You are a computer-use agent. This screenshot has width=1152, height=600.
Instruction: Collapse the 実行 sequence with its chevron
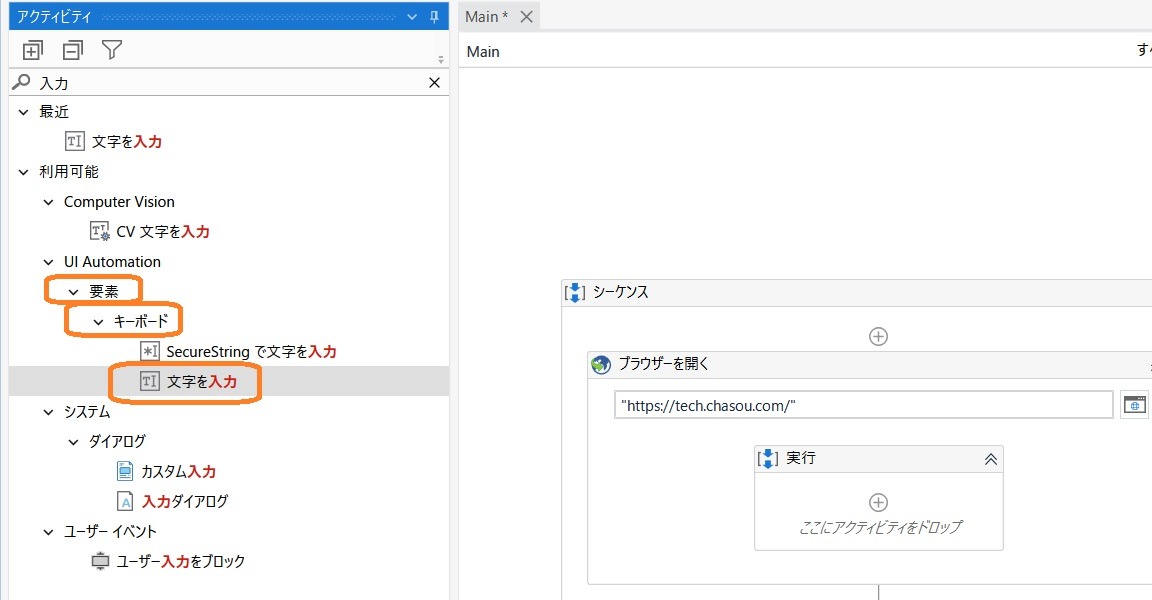pos(989,458)
